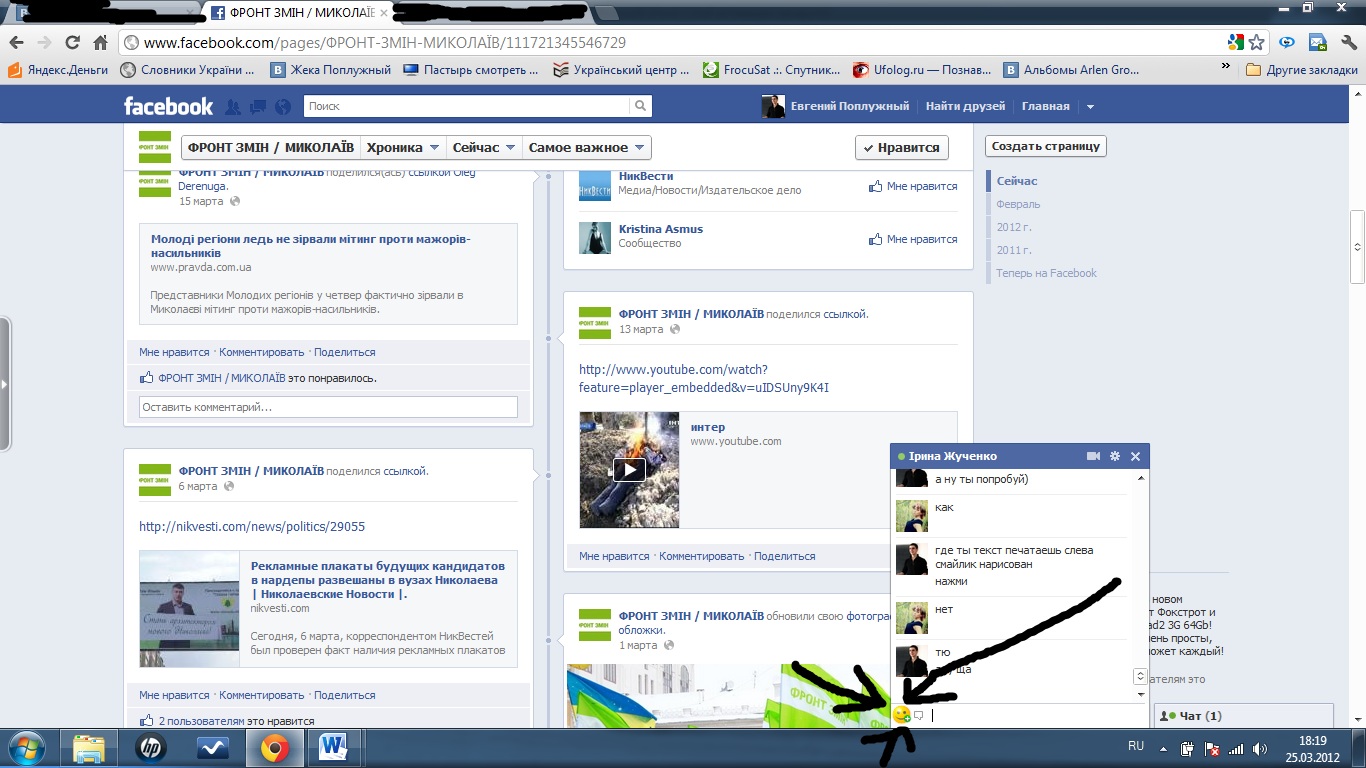Close the Ірина Жученко chat
The height and width of the screenshot is (768, 1366).
(x=1135, y=456)
